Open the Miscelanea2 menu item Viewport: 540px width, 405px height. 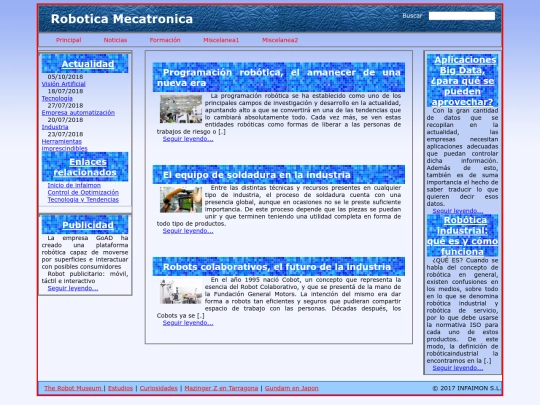pyautogui.click(x=280, y=40)
